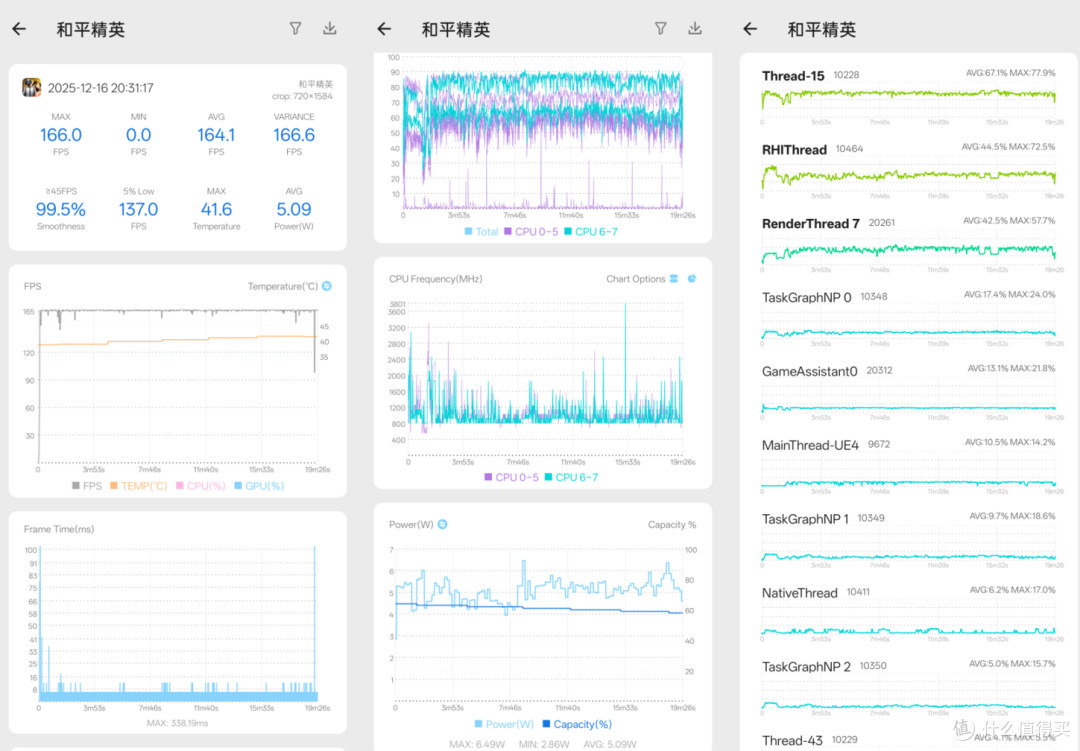The image size is (1080, 751).
Task: Click the 2025-12-16 20:31:17 timestamp
Action: [x=101, y=88]
